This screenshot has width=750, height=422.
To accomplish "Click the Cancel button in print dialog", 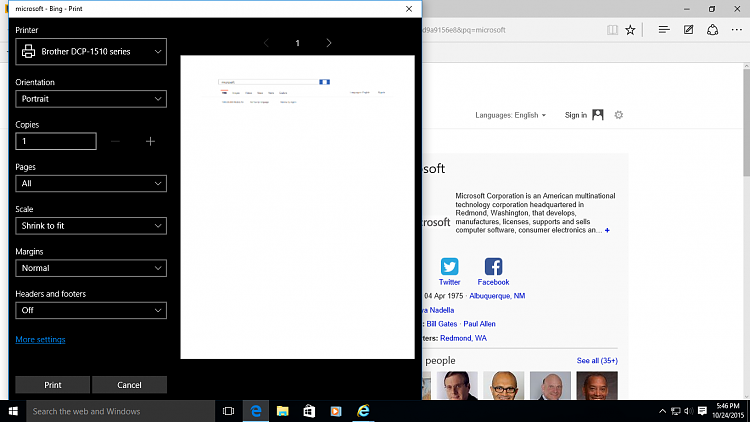I will (129, 385).
